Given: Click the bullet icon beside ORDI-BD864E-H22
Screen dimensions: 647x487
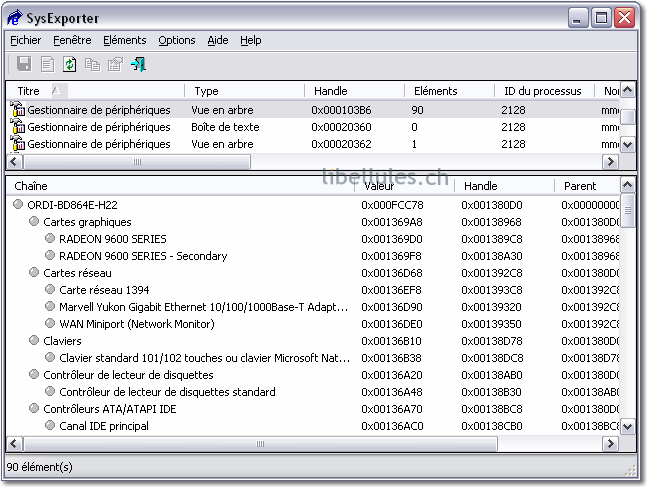Looking at the screenshot, I should pos(18,204).
